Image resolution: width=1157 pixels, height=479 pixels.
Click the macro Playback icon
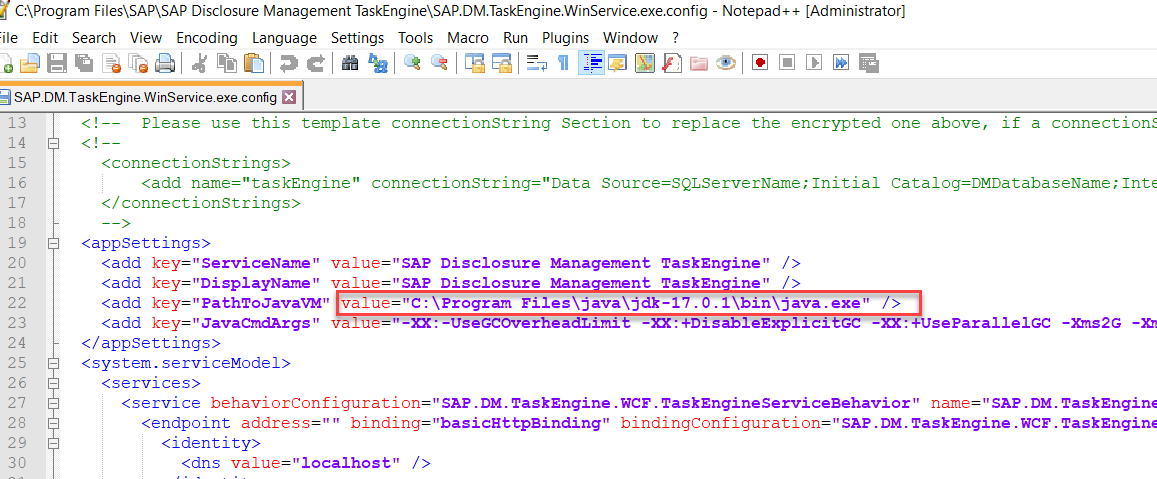point(815,63)
